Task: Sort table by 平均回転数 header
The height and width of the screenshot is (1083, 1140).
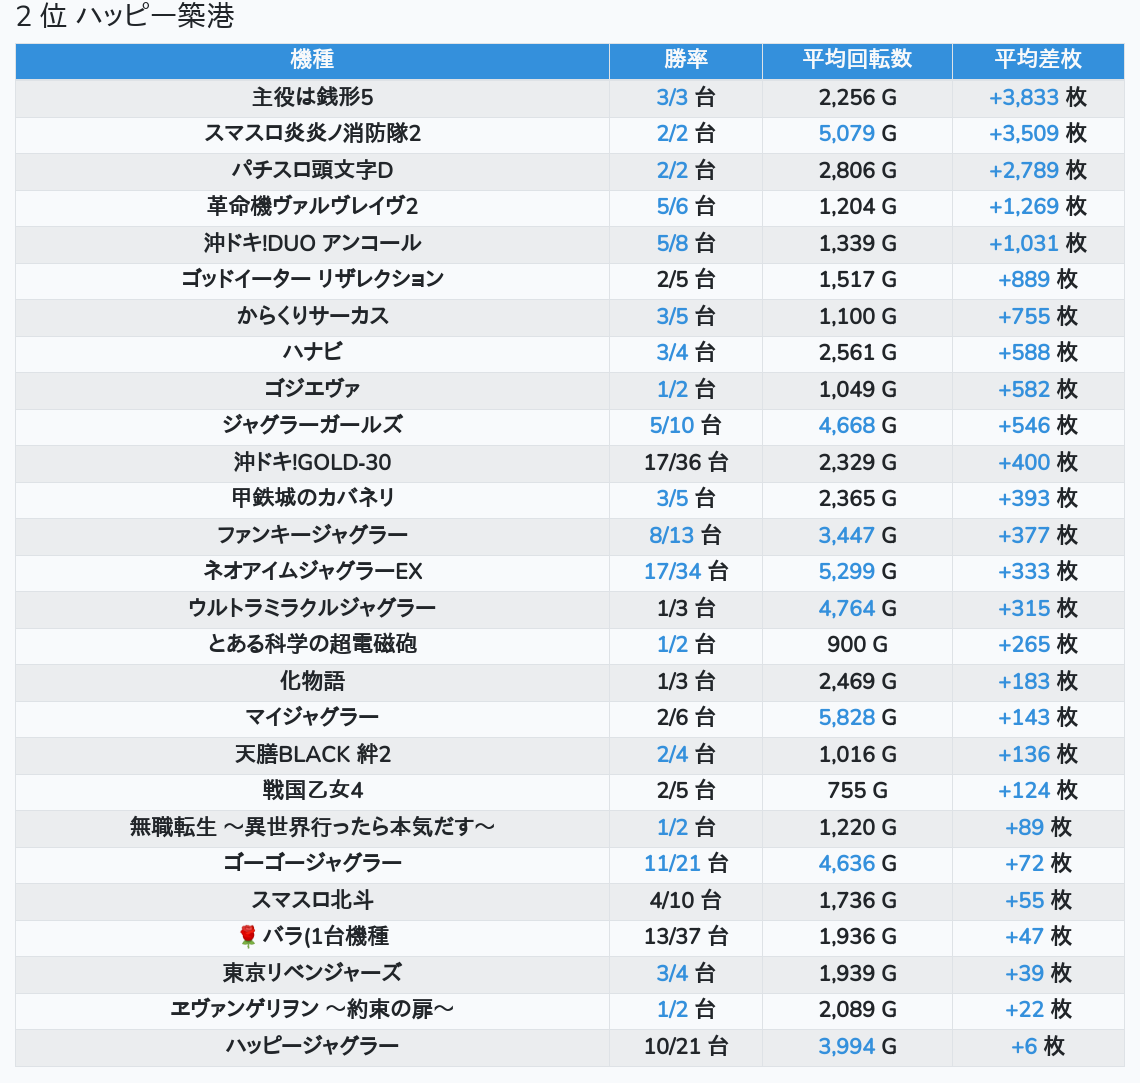Action: pyautogui.click(x=857, y=60)
